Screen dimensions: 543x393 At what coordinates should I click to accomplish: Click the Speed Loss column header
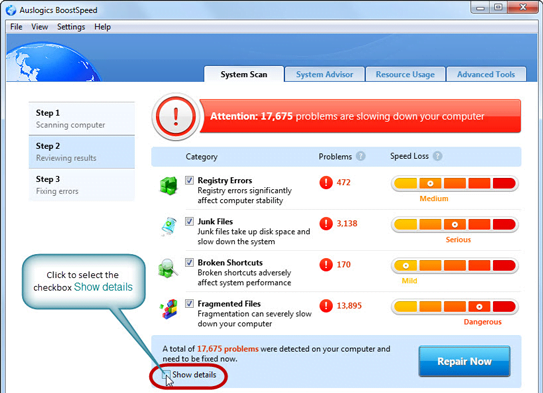pyautogui.click(x=409, y=156)
